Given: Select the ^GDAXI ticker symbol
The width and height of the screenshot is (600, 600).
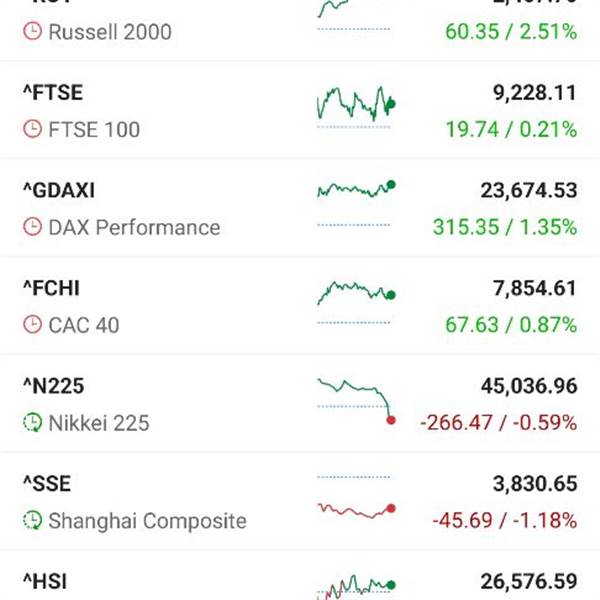Looking at the screenshot, I should click(x=59, y=191).
